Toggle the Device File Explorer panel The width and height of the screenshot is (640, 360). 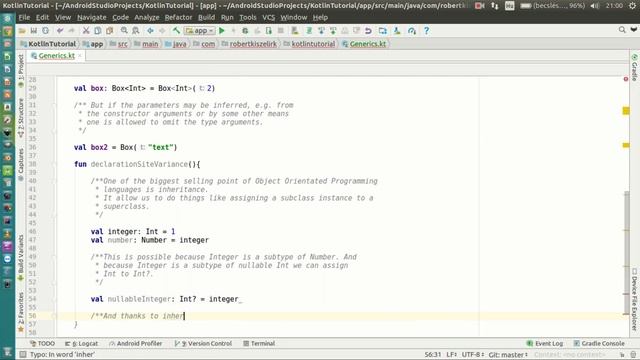pos(634,300)
